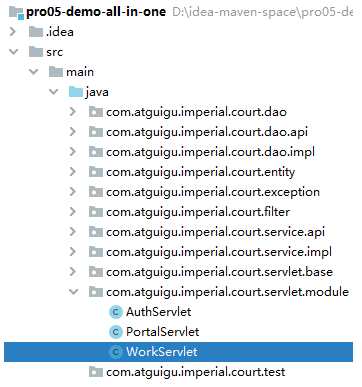Screen dimensions: 362x387
Task: Collapse the java folder arrow
Action: (x=53, y=92)
